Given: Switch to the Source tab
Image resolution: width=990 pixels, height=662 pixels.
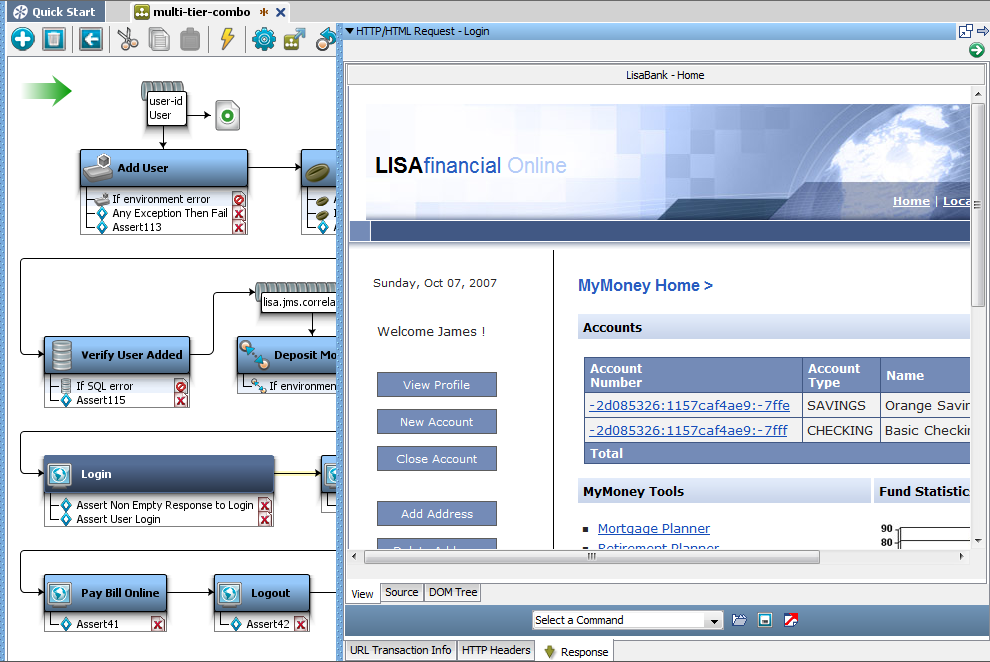Looking at the screenshot, I should point(402,593).
